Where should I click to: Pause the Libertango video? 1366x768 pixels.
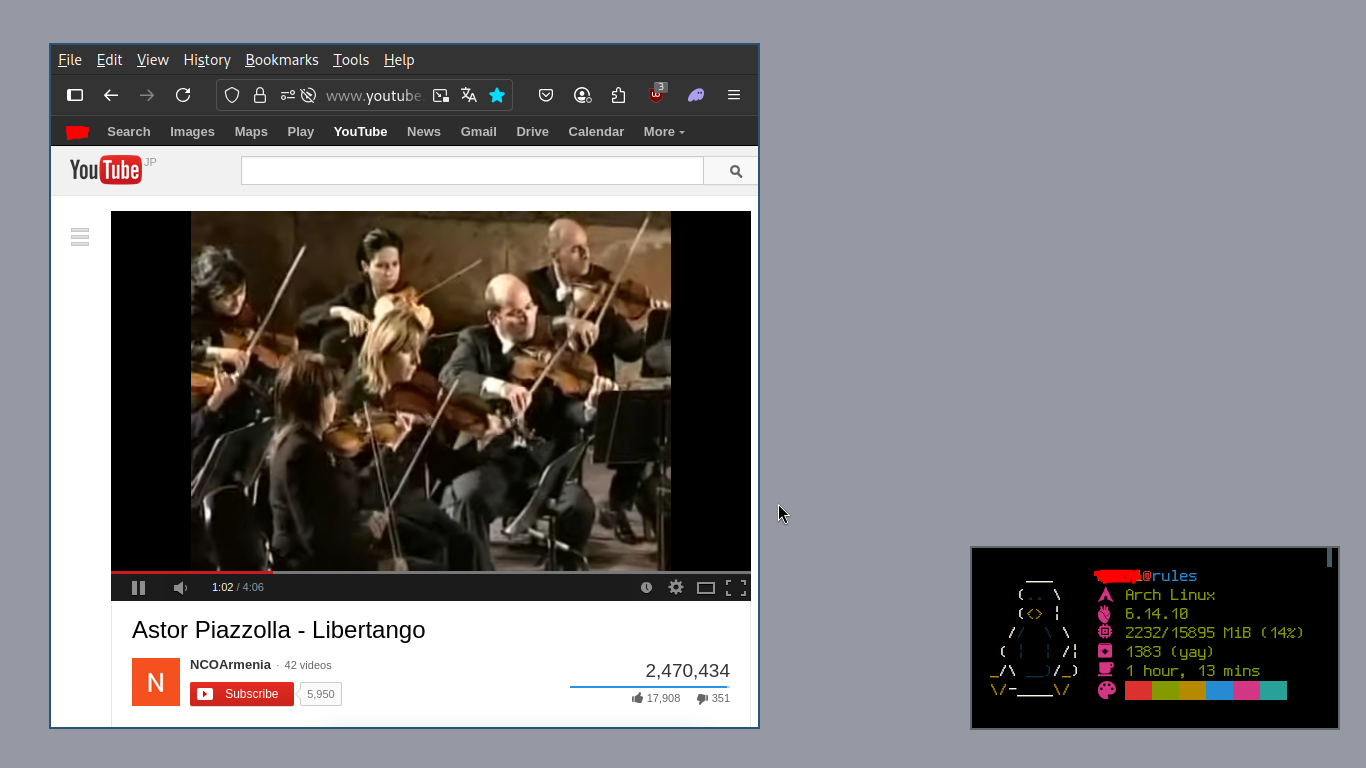pyautogui.click(x=138, y=588)
